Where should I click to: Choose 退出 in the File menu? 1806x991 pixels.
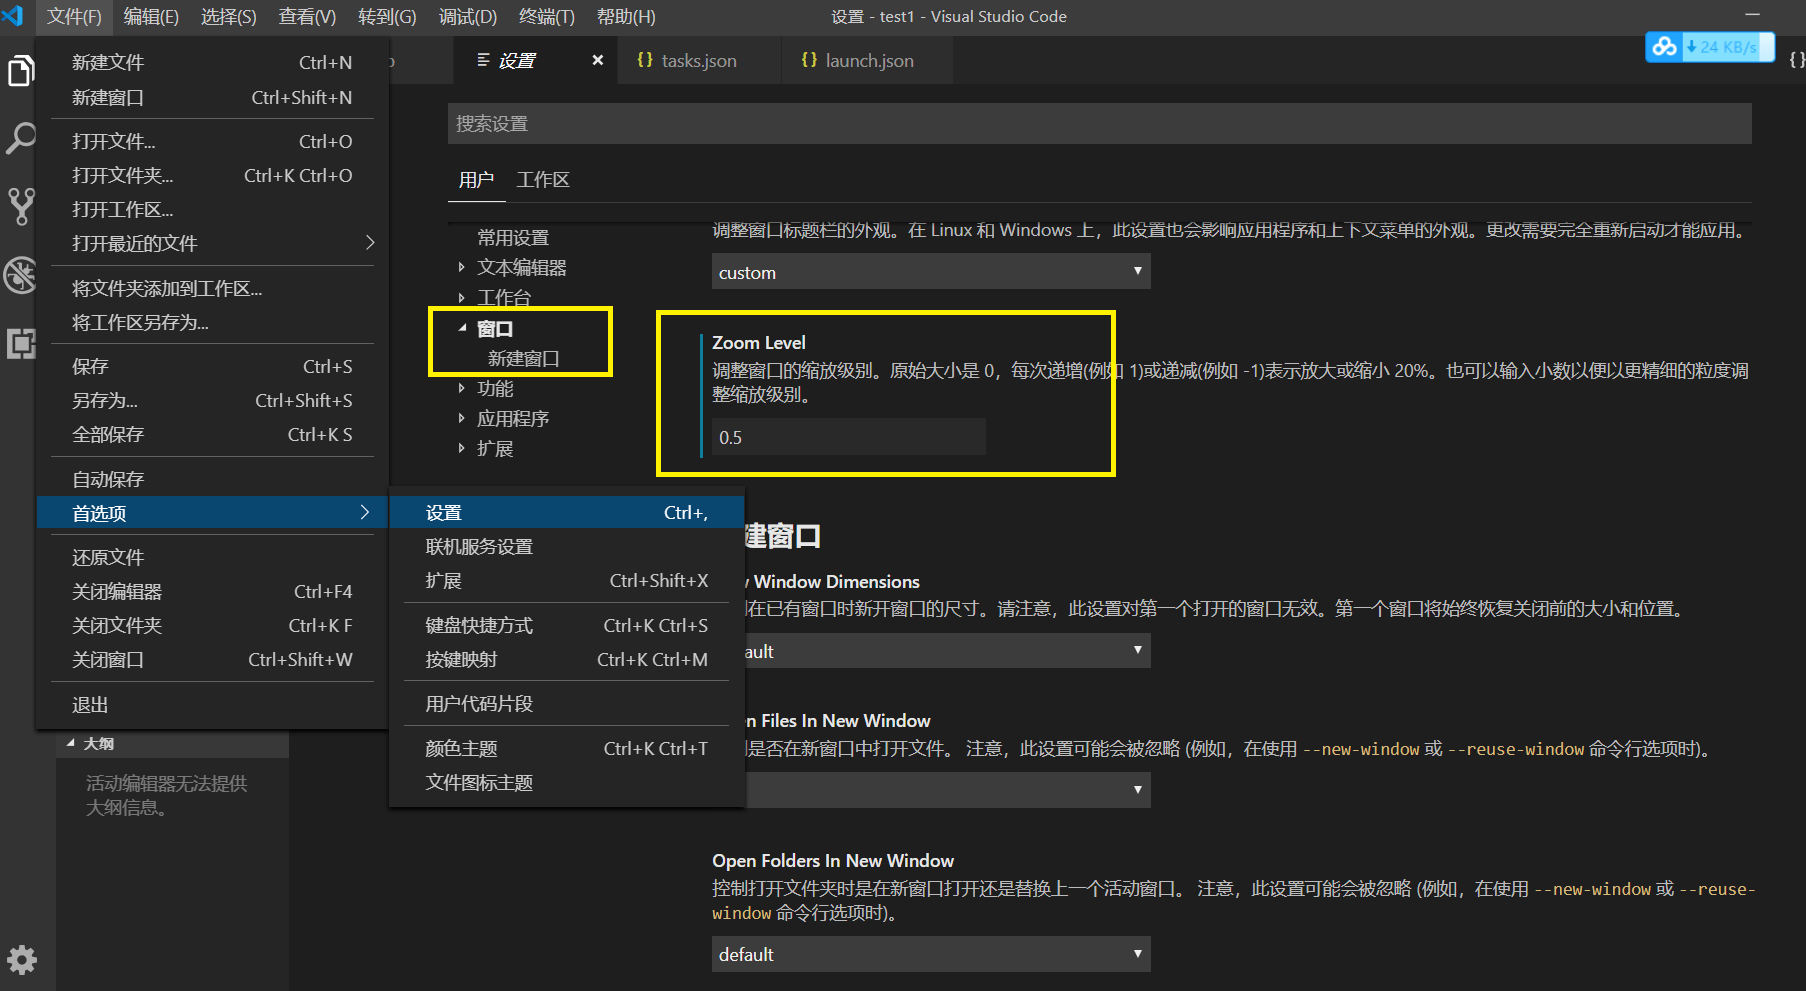click(x=212, y=704)
